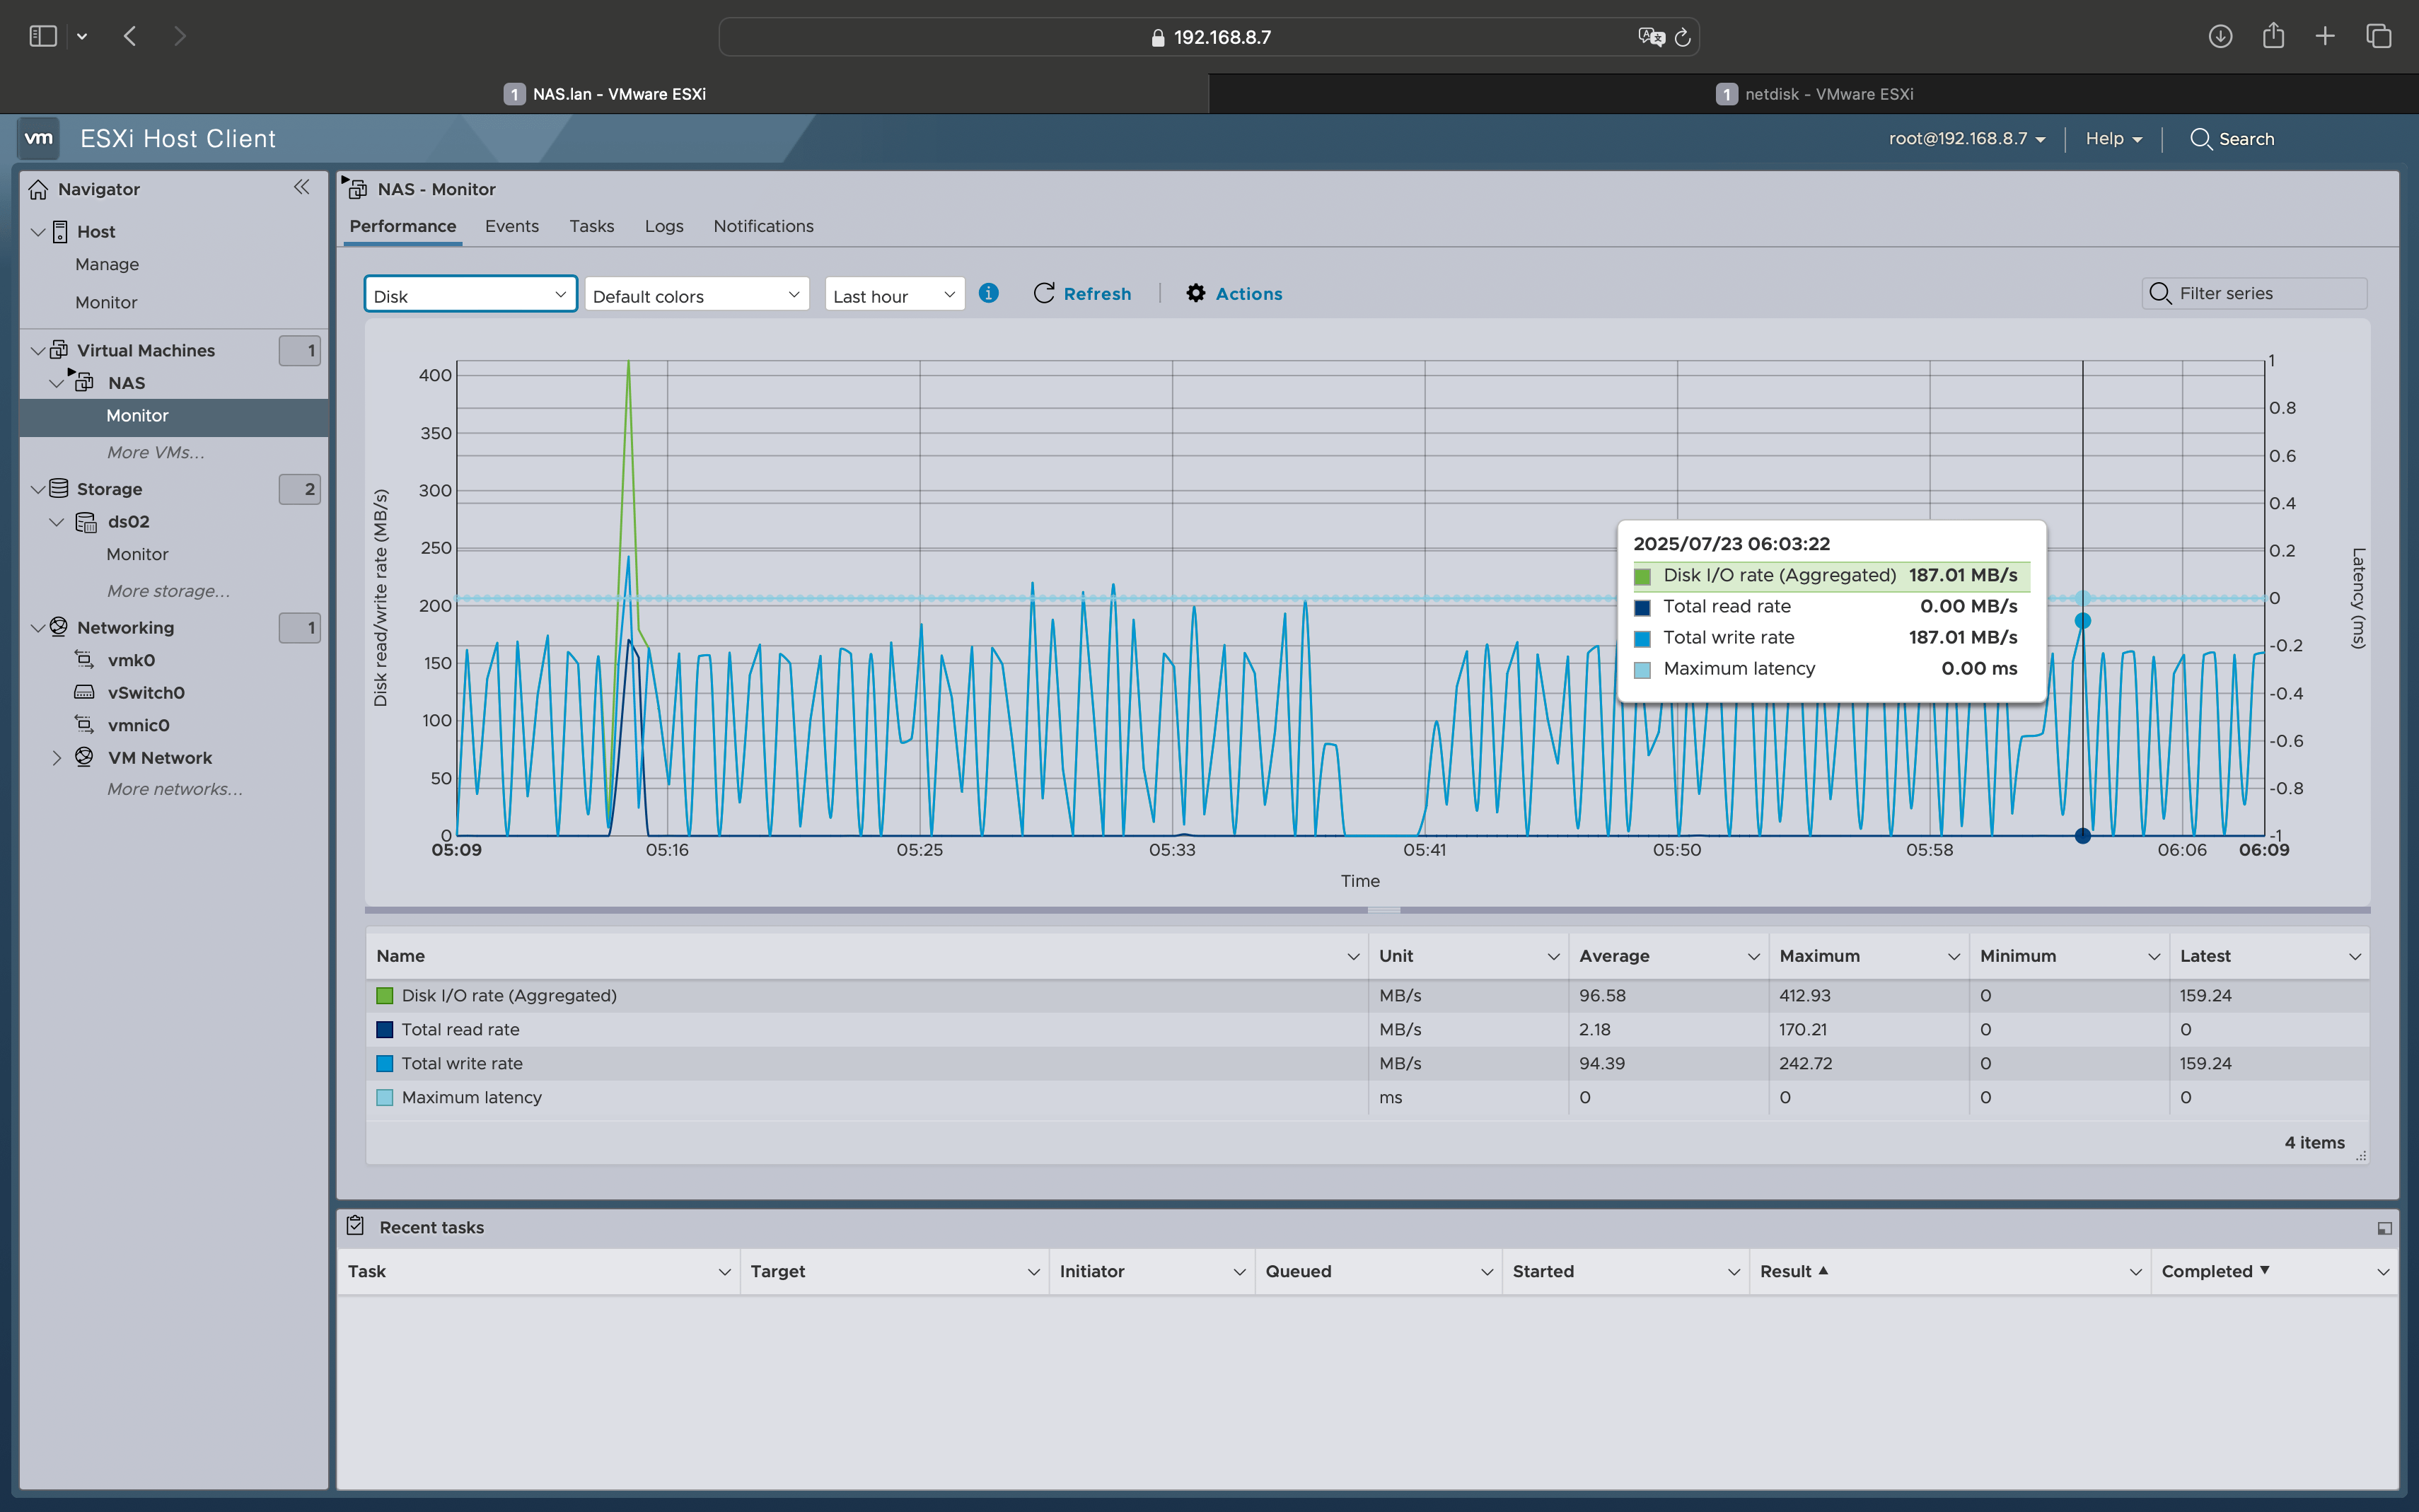
Task: Open the Actions gear icon
Action: 1195,293
